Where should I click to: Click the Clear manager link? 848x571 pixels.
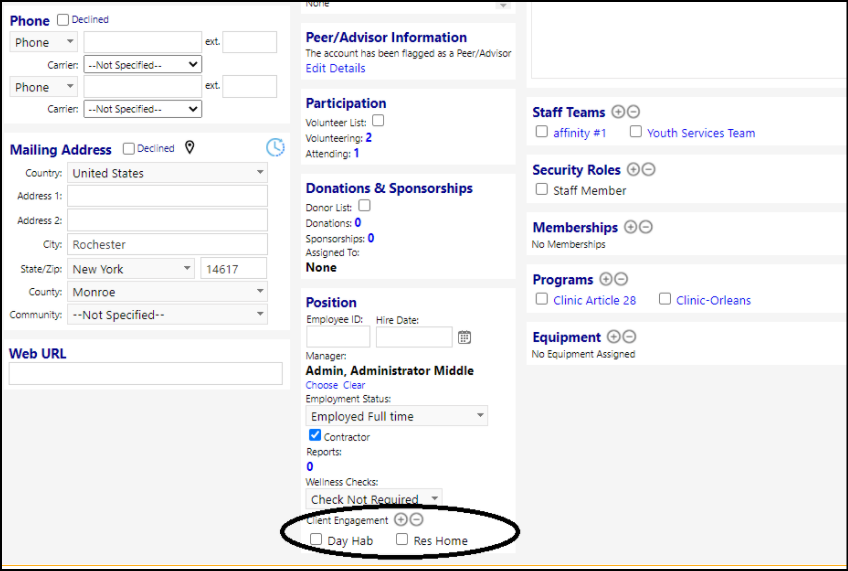pyautogui.click(x=354, y=385)
